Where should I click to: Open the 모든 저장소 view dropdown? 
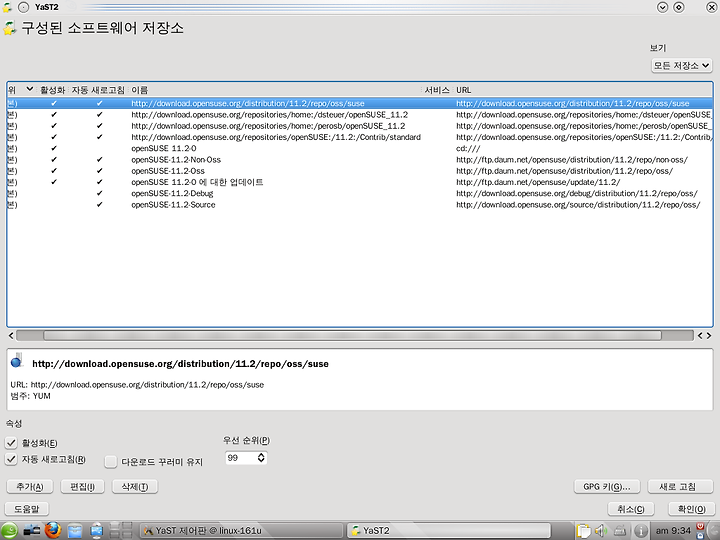point(681,65)
